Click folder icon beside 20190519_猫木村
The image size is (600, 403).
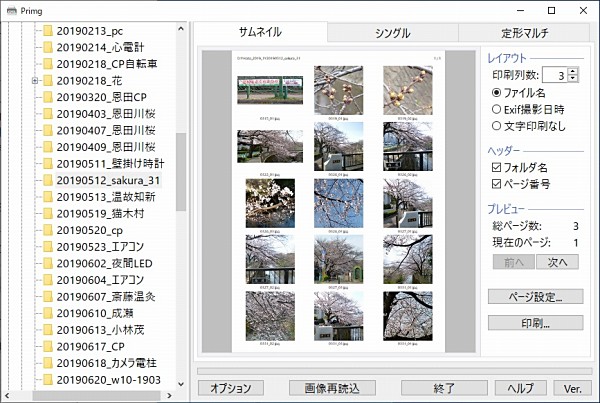click(48, 214)
